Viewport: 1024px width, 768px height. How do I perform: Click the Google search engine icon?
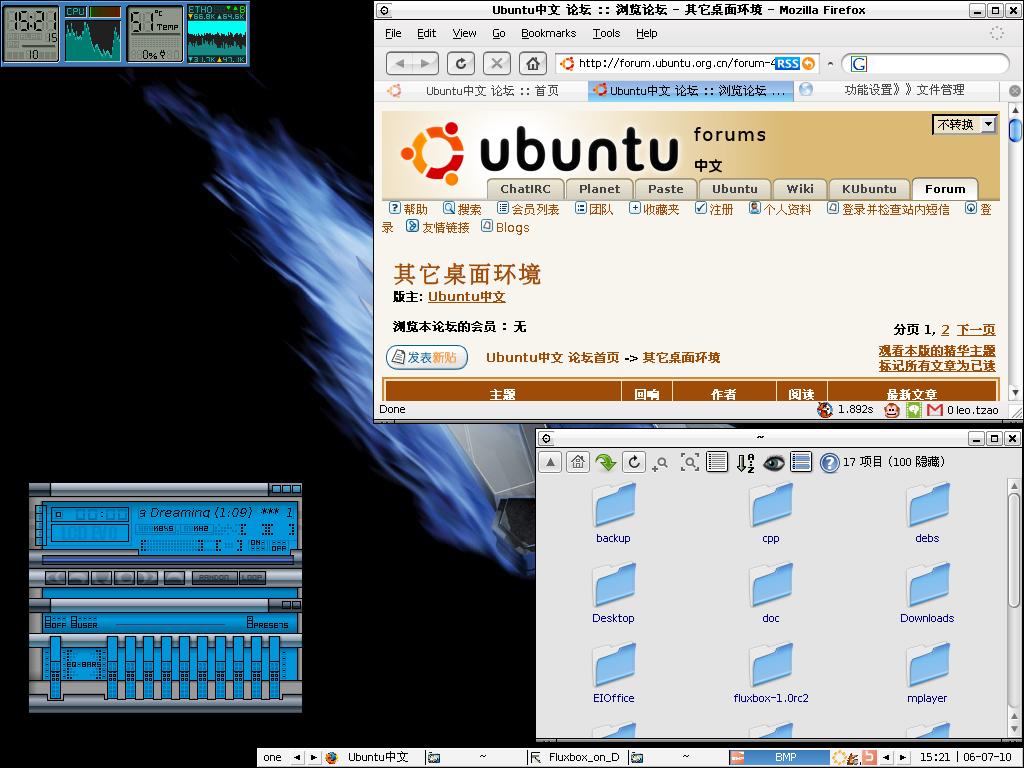(859, 63)
